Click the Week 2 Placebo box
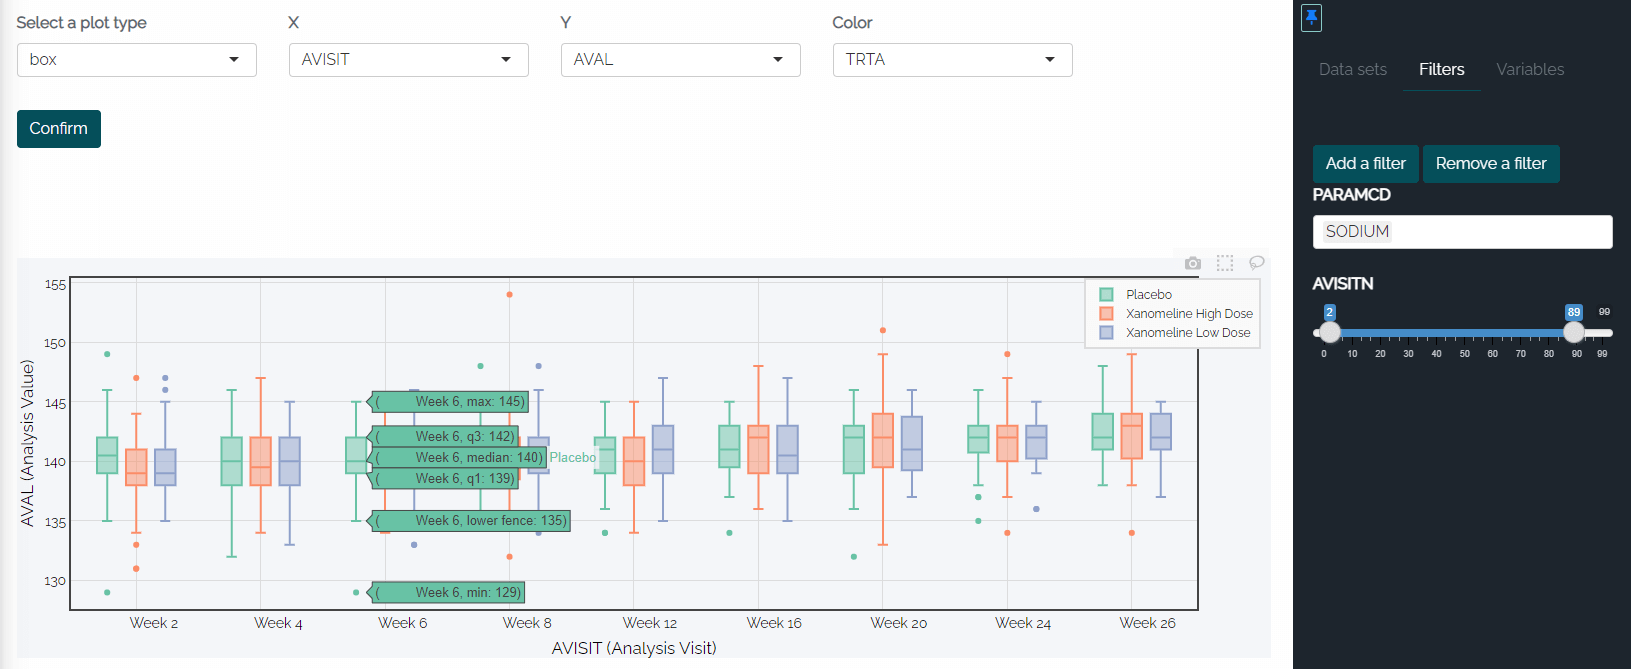Viewport: 1631px width, 669px height. click(x=107, y=455)
